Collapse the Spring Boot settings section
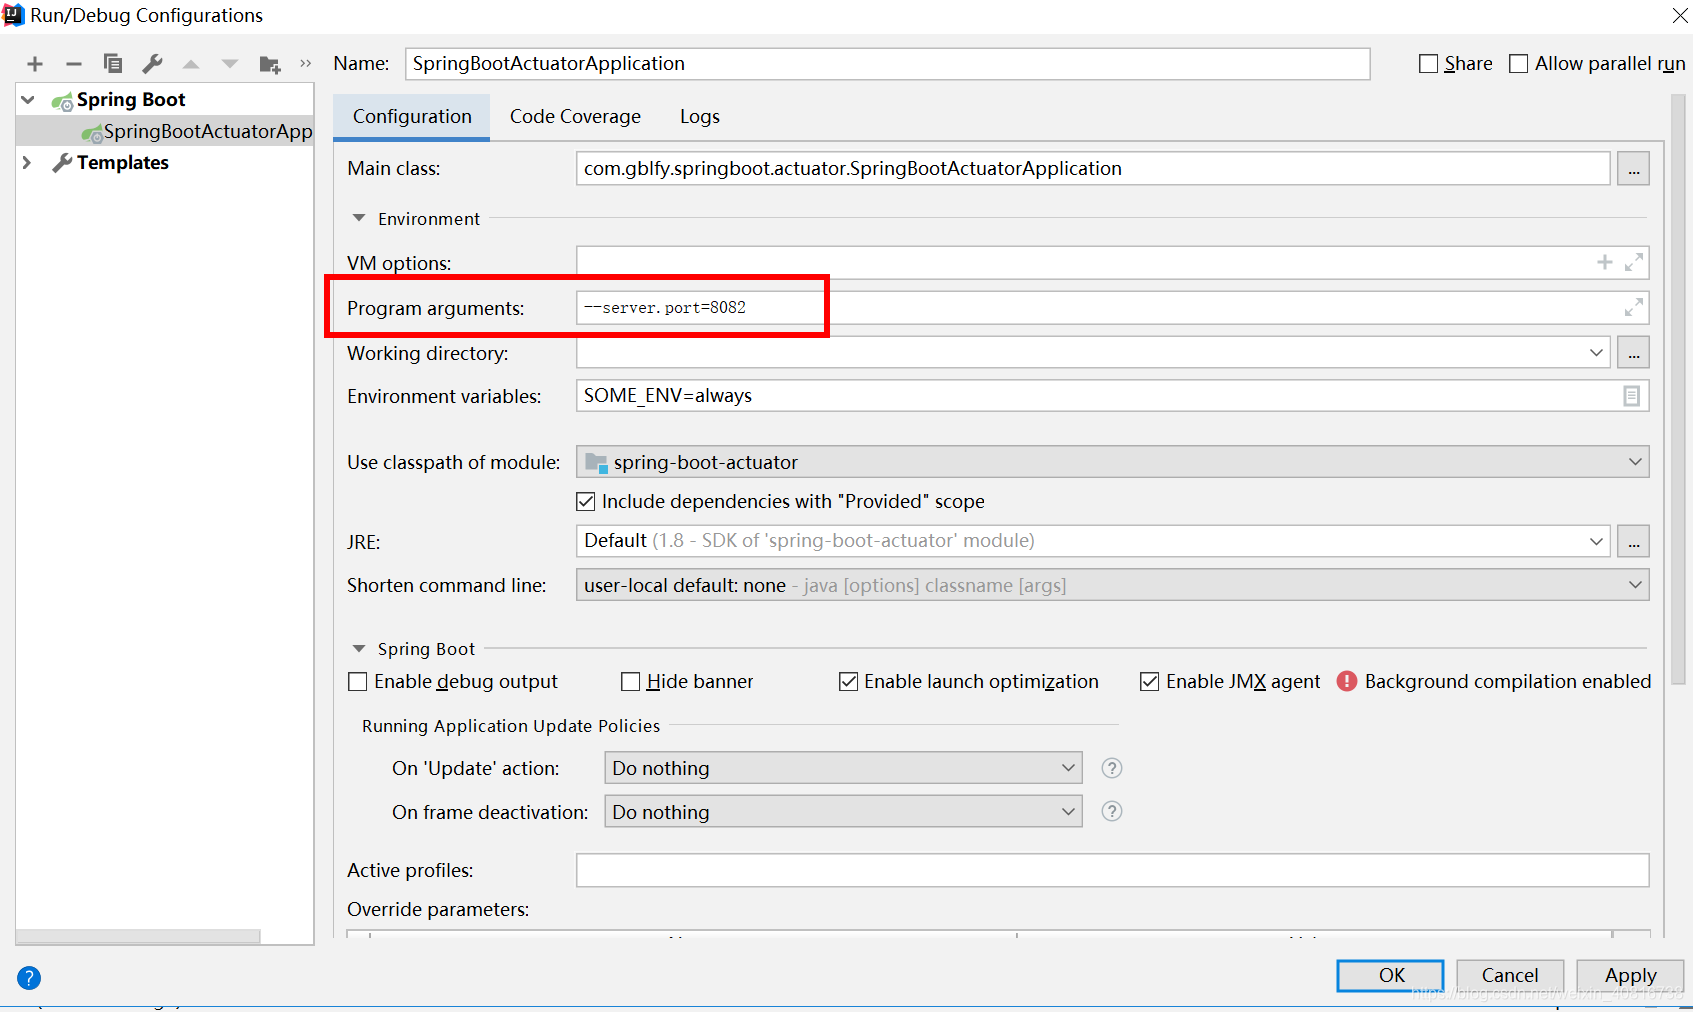Image resolution: width=1693 pixels, height=1012 pixels. click(359, 649)
